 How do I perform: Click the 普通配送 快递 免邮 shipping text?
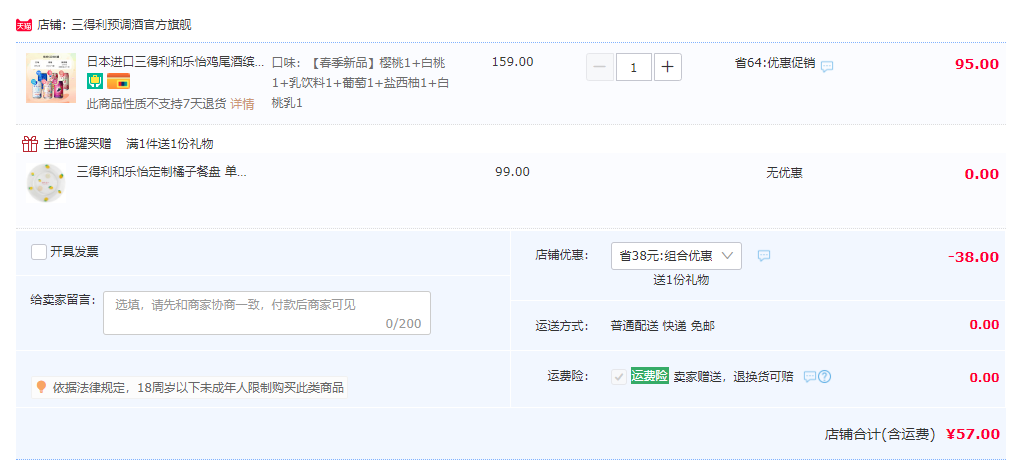coord(662,325)
